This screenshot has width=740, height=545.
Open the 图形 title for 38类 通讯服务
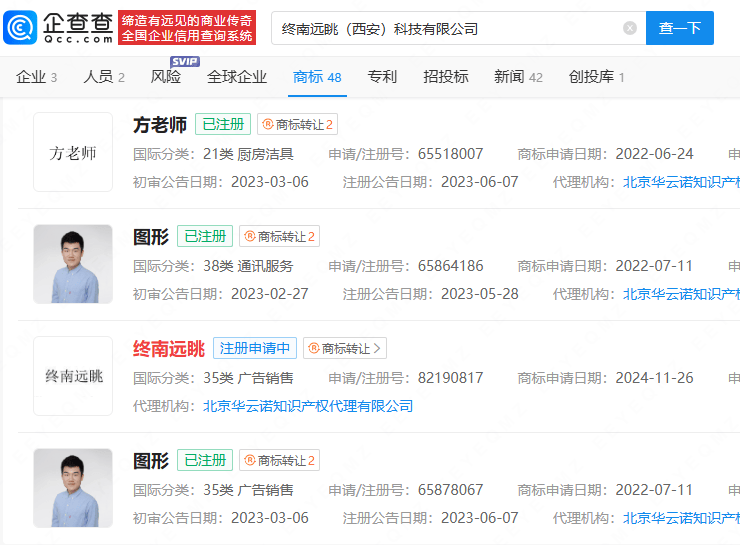[x=151, y=236]
